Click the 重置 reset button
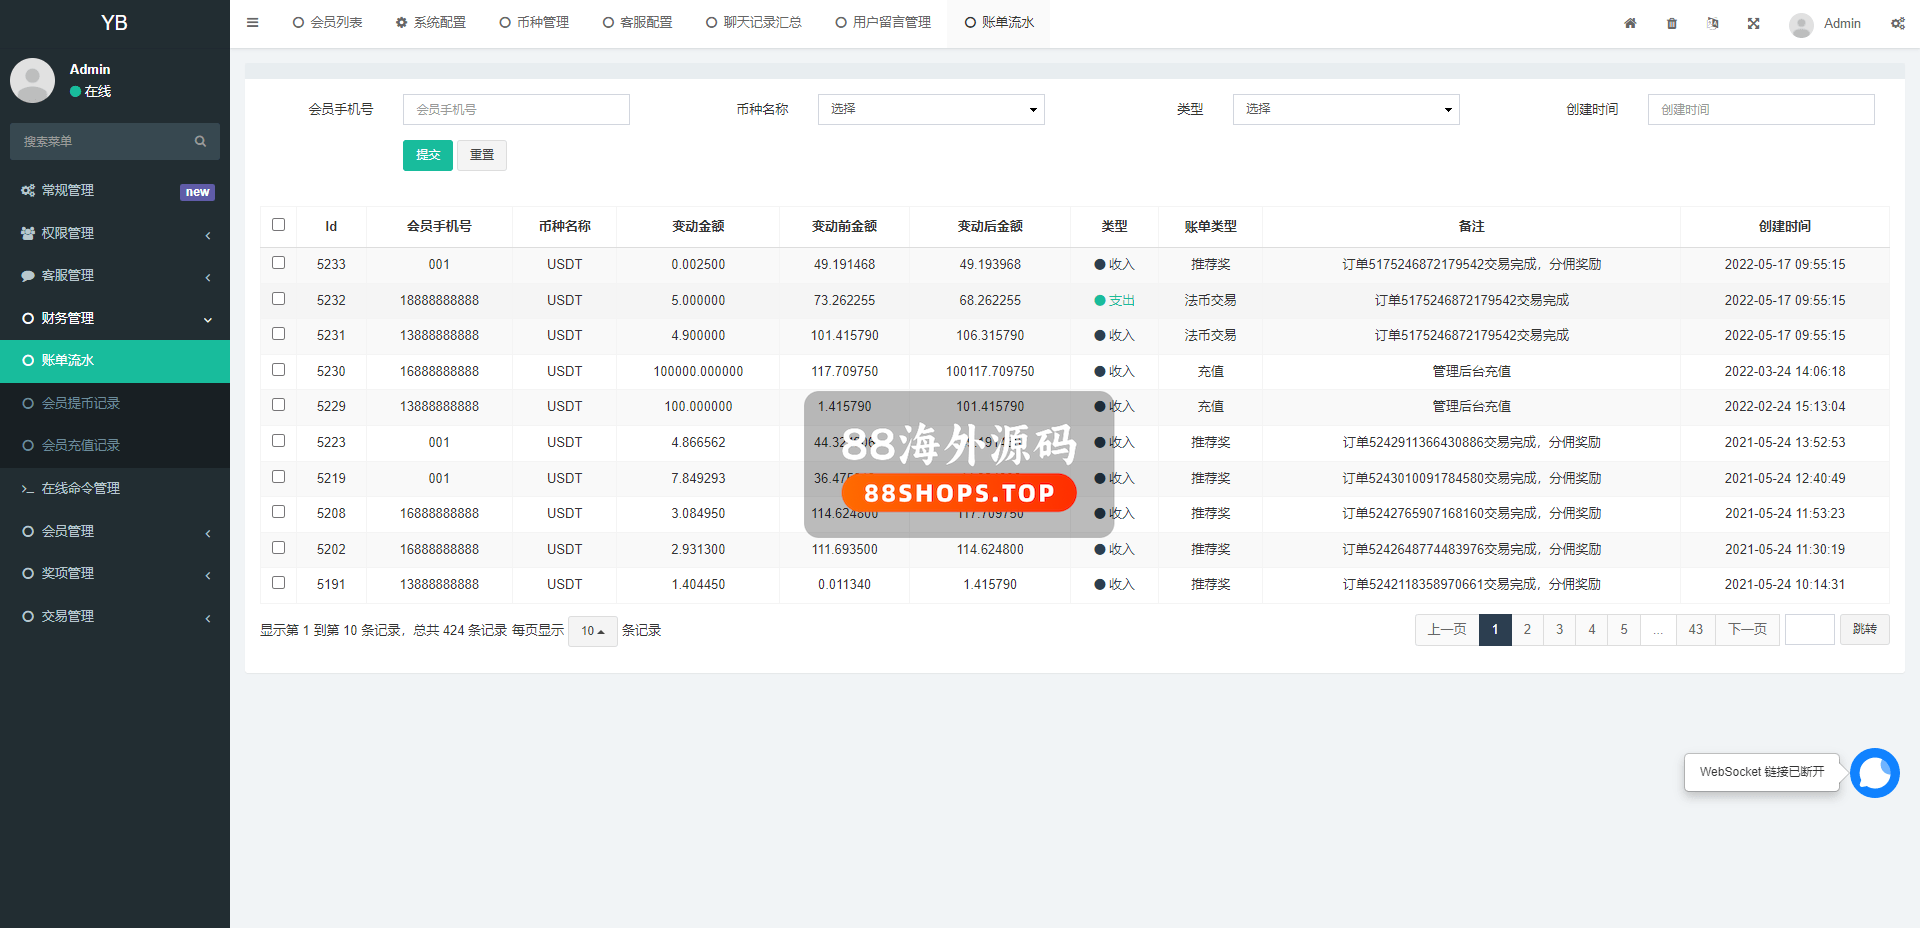 (482, 155)
